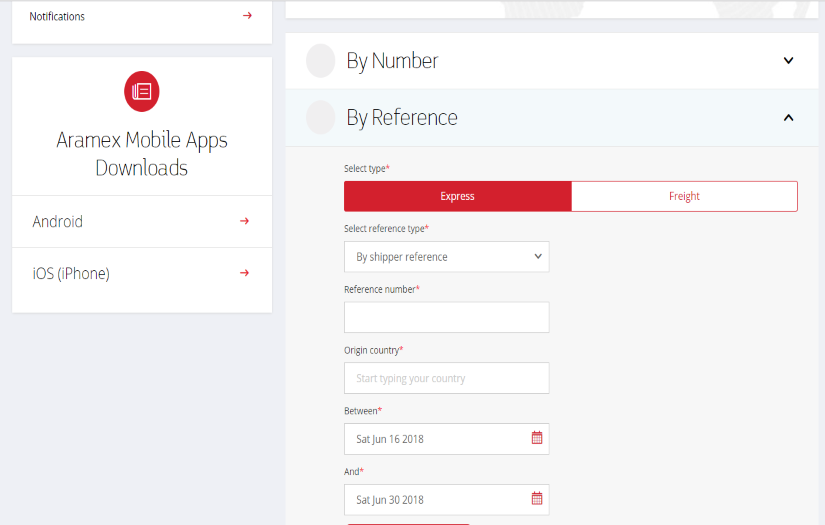Click the By Number heading

coord(392,61)
